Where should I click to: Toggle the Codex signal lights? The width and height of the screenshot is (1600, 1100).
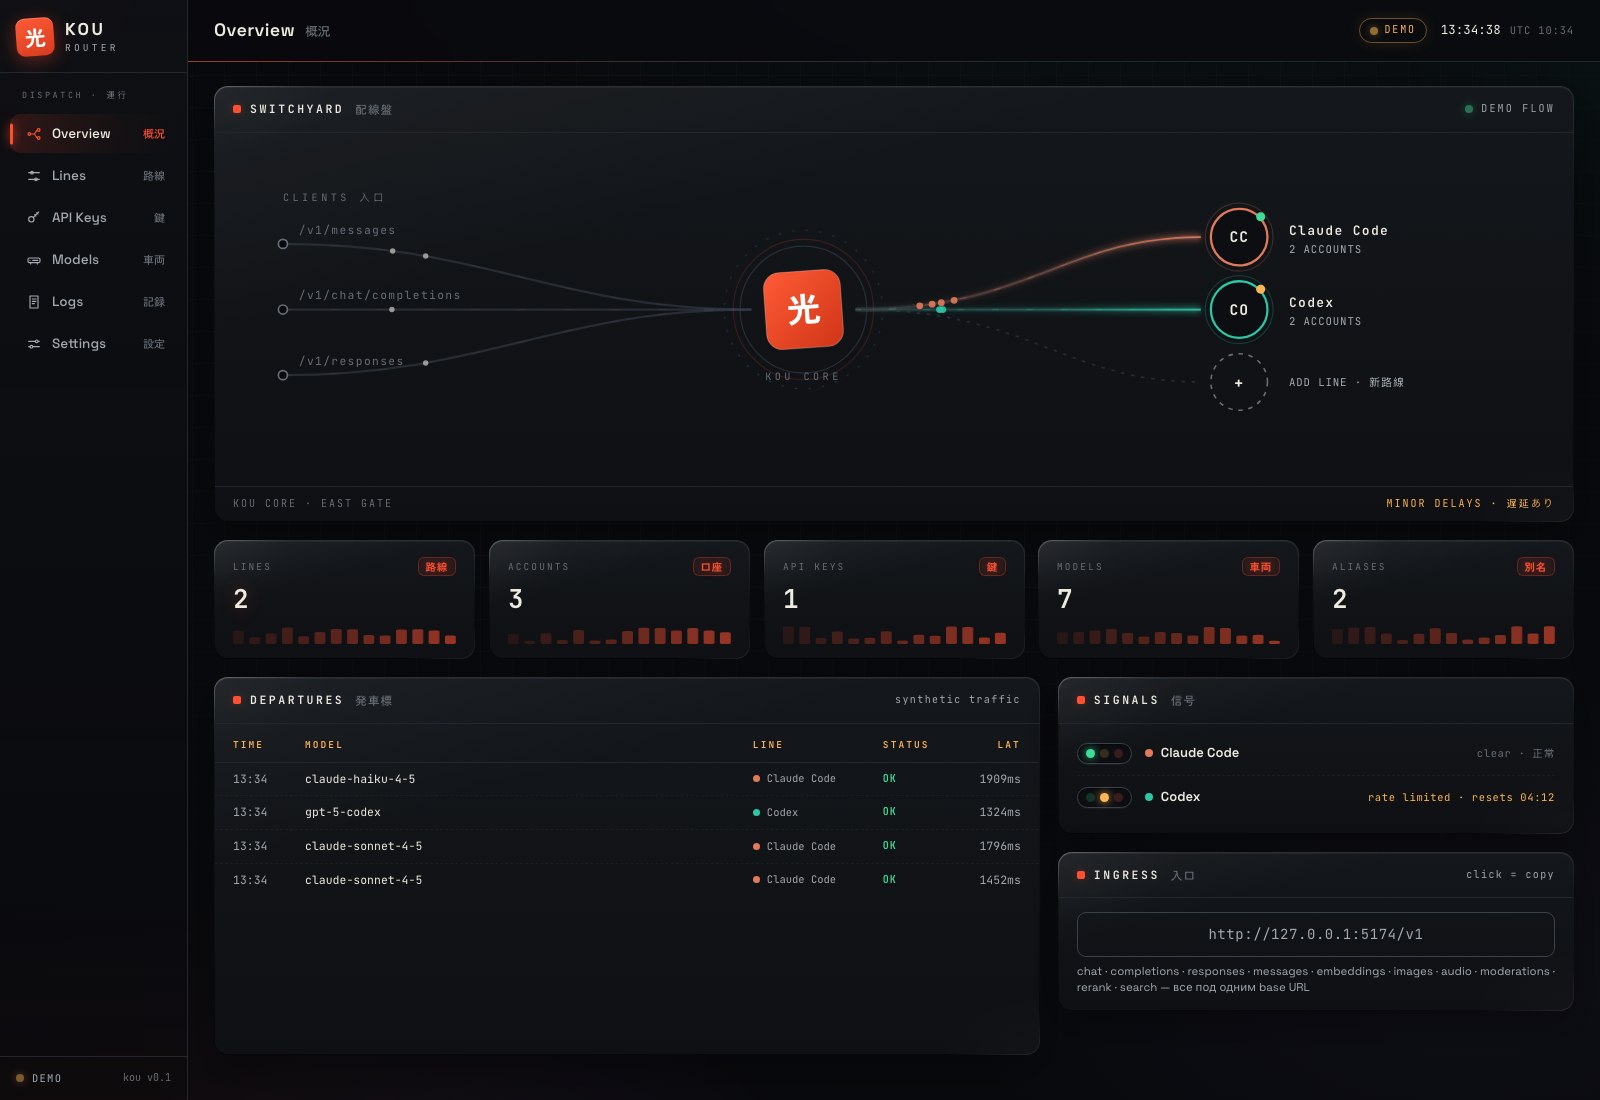1104,797
